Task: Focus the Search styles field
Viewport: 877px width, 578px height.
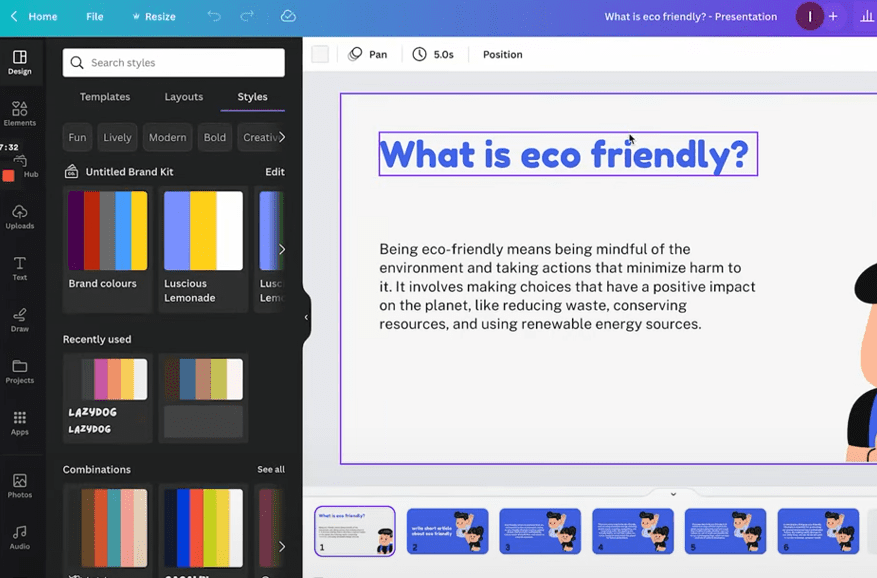Action: (x=173, y=63)
